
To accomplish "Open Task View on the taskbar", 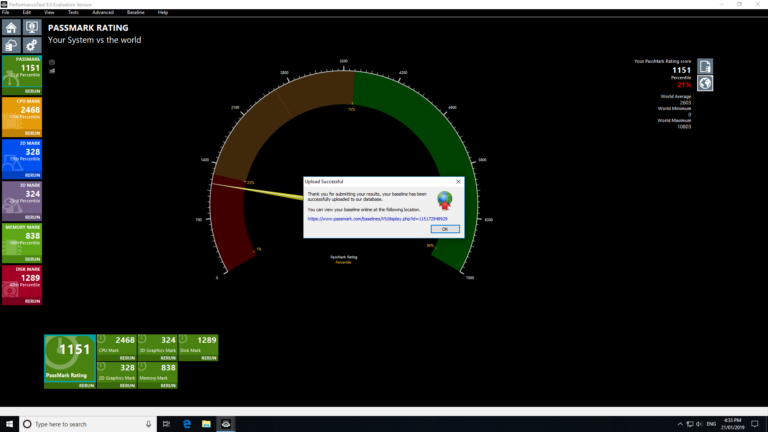I will 167,424.
